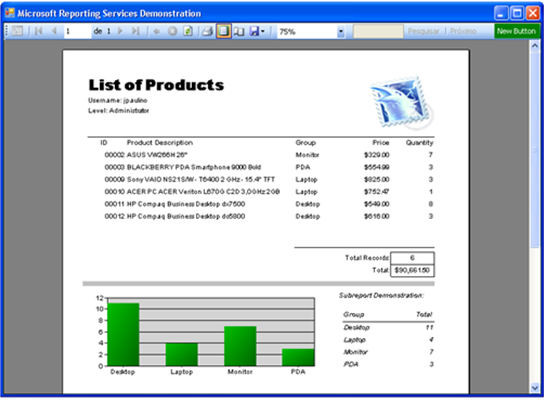The height and width of the screenshot is (400, 544).
Task: Close the Reporting Services window
Action: [533, 13]
